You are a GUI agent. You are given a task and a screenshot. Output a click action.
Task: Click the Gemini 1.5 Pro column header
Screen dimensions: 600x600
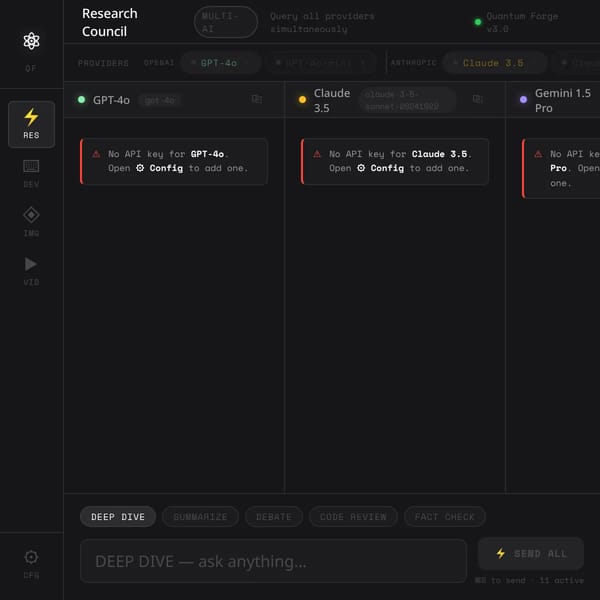pos(562,100)
